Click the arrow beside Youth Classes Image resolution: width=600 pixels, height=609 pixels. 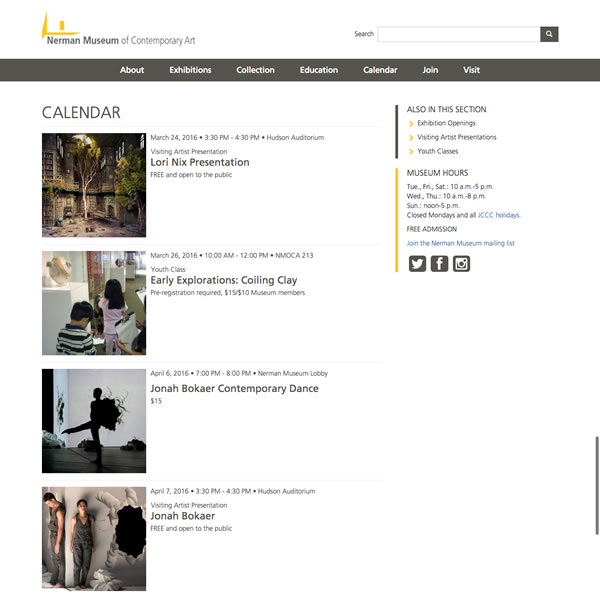pyautogui.click(x=411, y=151)
